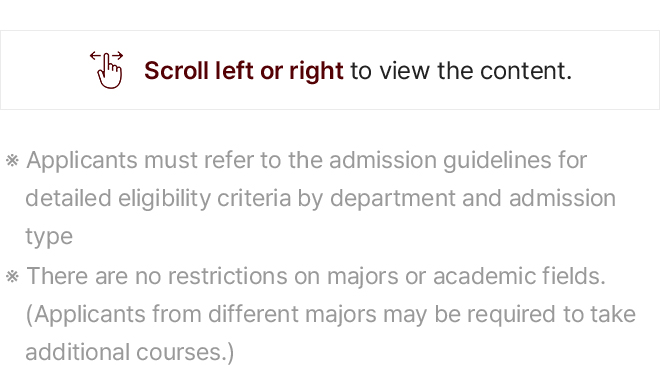660x365 pixels.
Task: Click the word 'right' in the banner
Action: [x=317, y=71]
